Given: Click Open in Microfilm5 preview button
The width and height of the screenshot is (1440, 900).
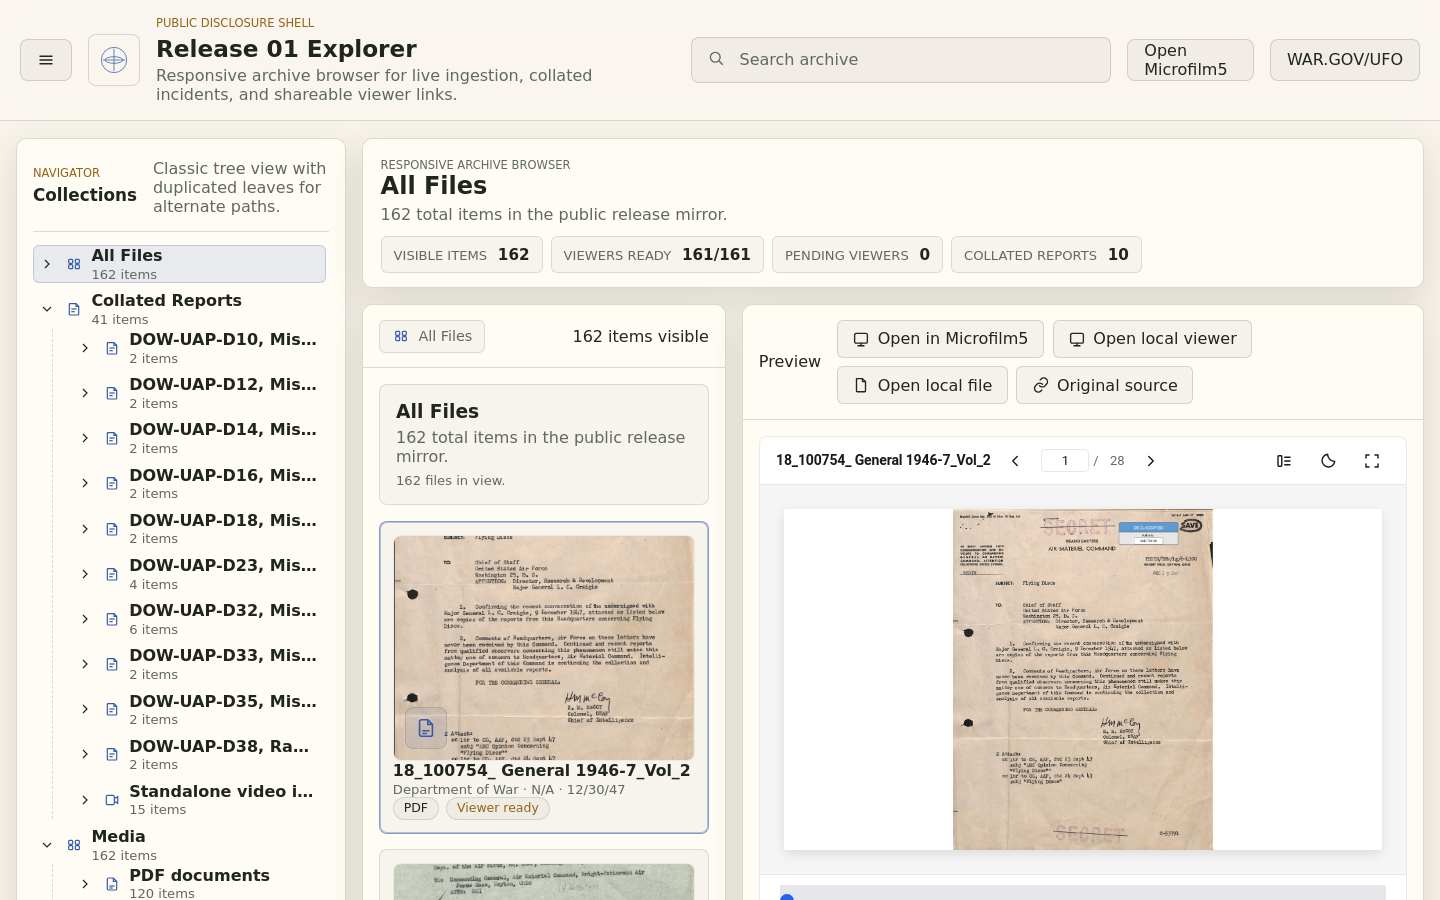Looking at the screenshot, I should pyautogui.click(x=940, y=339).
